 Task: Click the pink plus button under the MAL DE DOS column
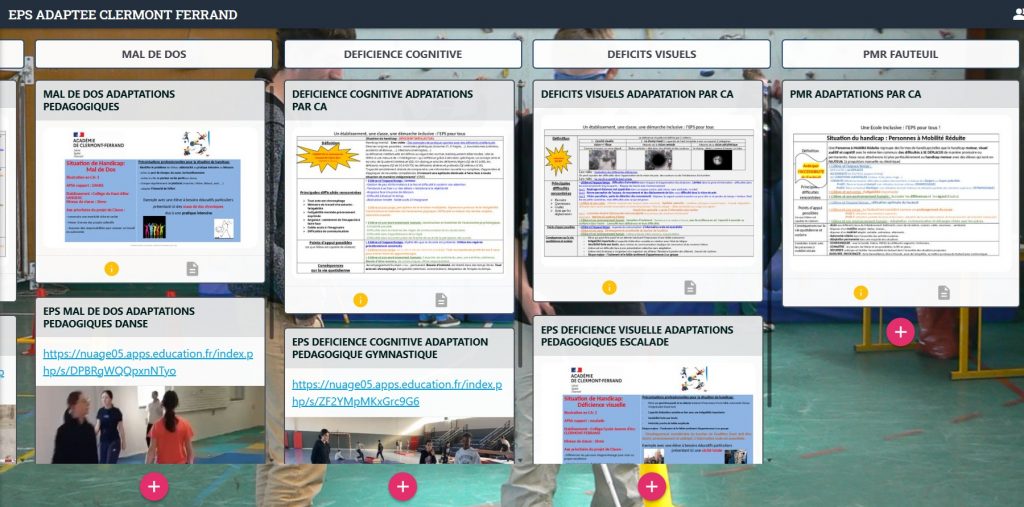pyautogui.click(x=153, y=486)
